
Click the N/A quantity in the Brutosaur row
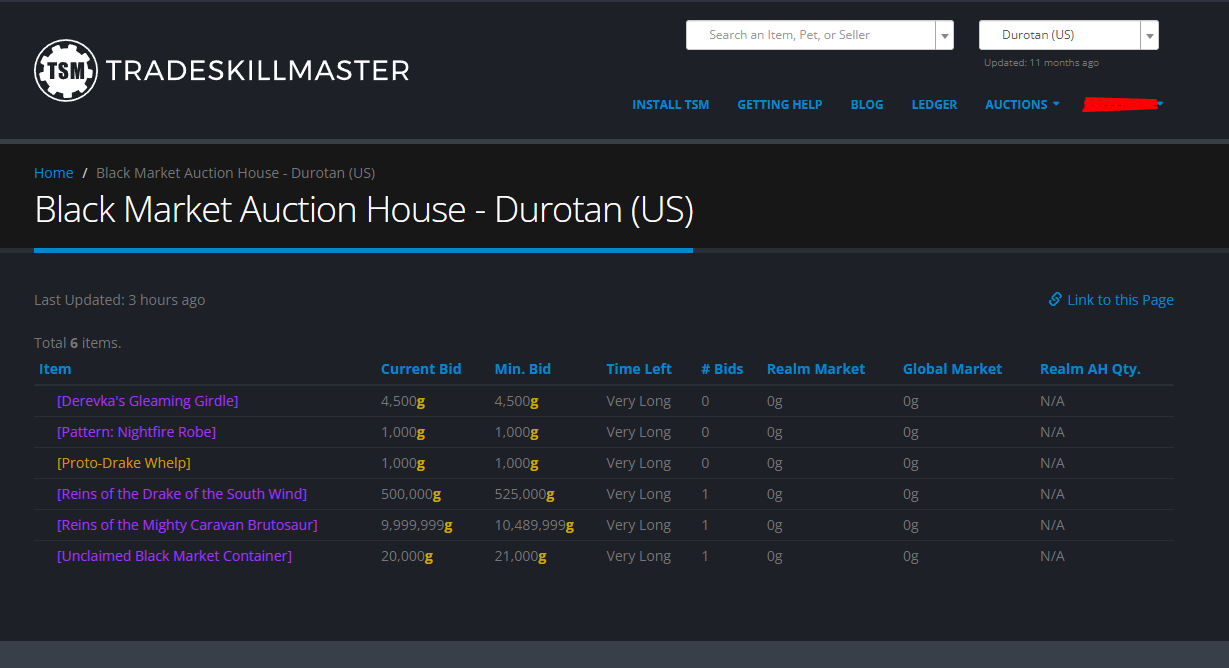(x=1052, y=525)
